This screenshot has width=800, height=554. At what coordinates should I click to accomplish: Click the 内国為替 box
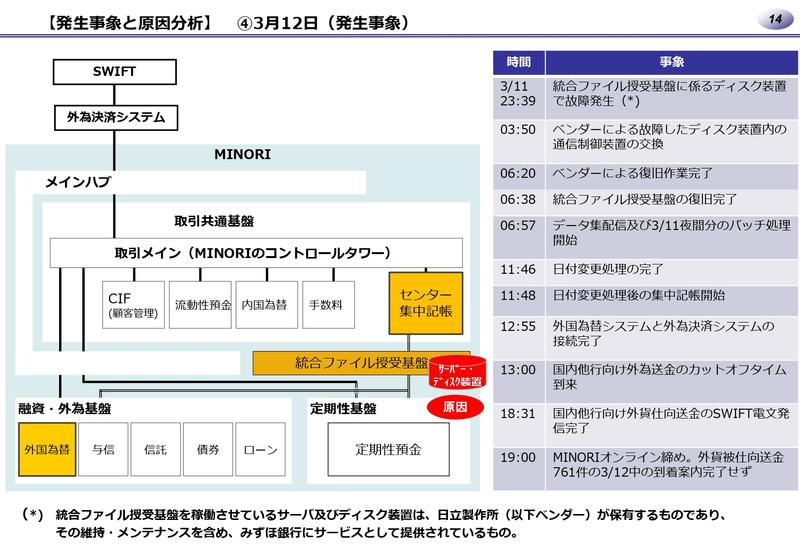pyautogui.click(x=267, y=305)
